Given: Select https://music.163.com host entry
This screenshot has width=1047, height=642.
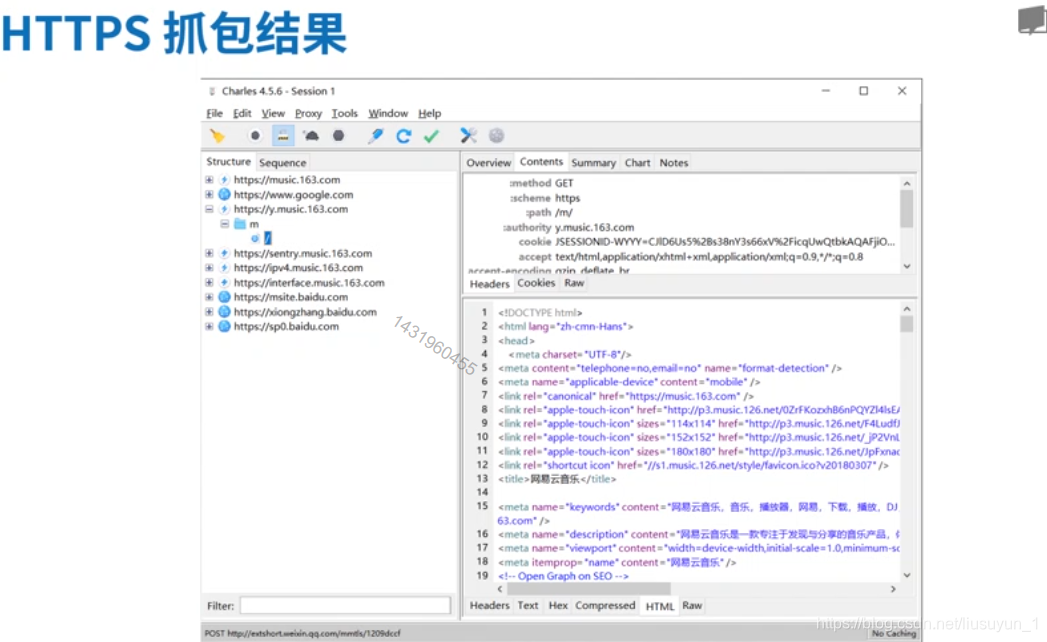Looking at the screenshot, I should (x=287, y=180).
